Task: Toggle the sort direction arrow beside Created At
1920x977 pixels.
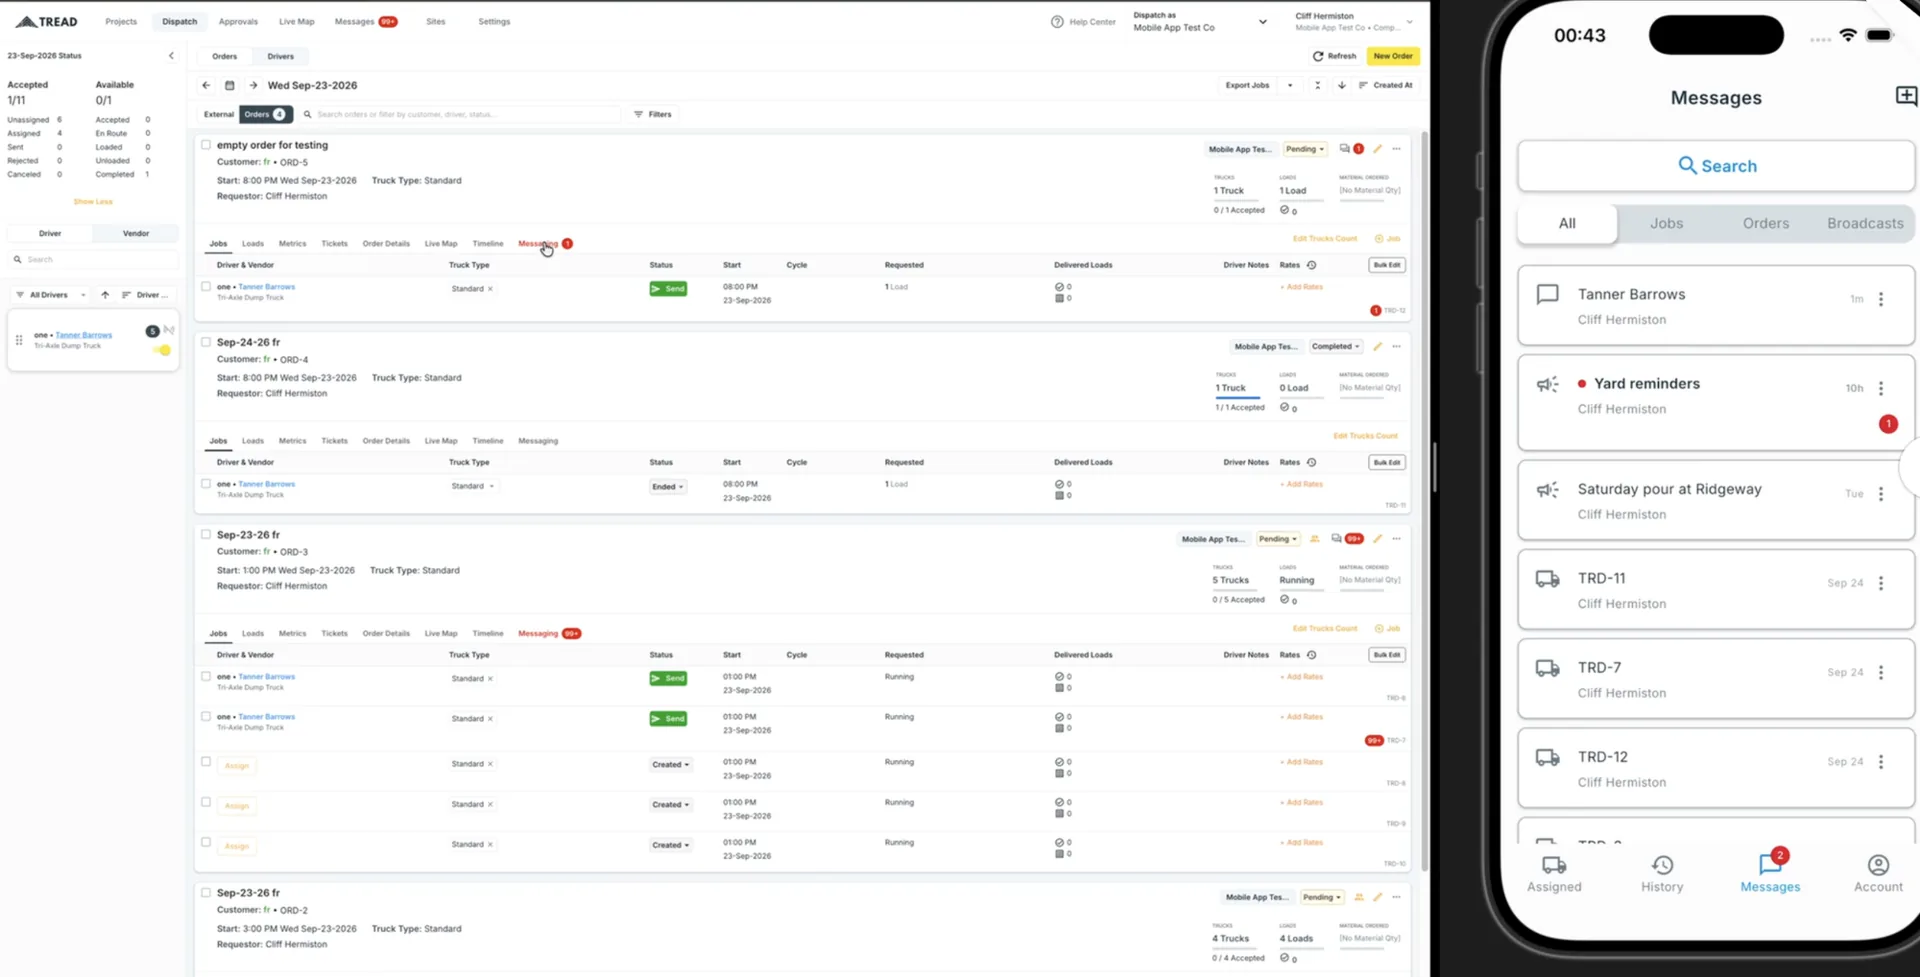Action: (1341, 85)
